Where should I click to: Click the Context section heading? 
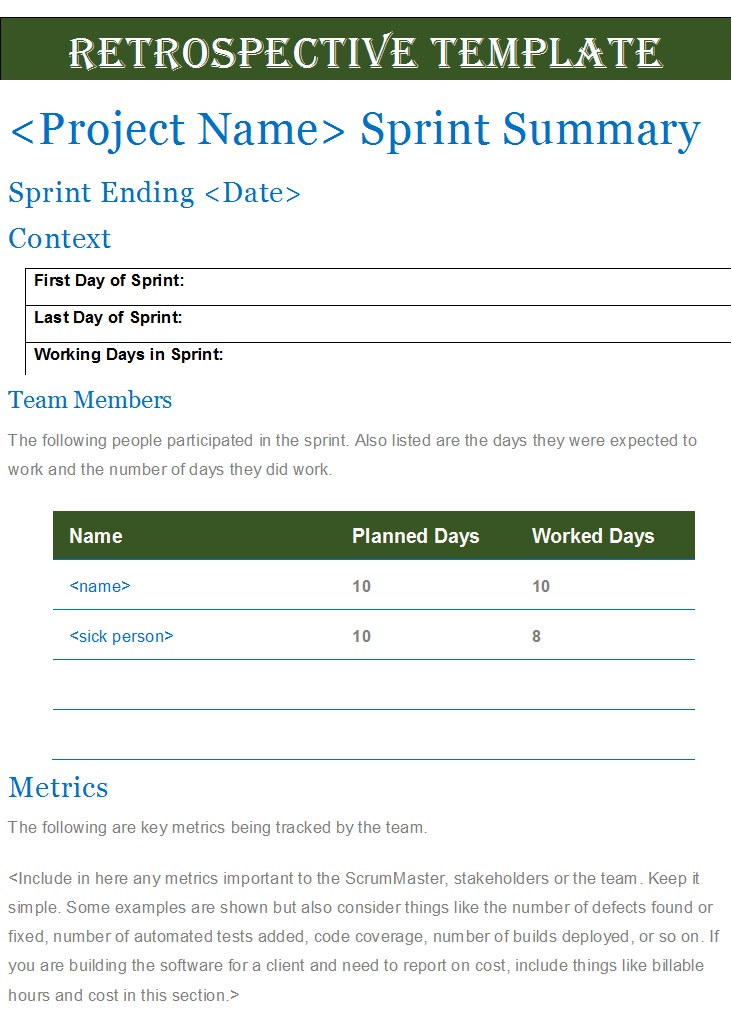tap(59, 238)
